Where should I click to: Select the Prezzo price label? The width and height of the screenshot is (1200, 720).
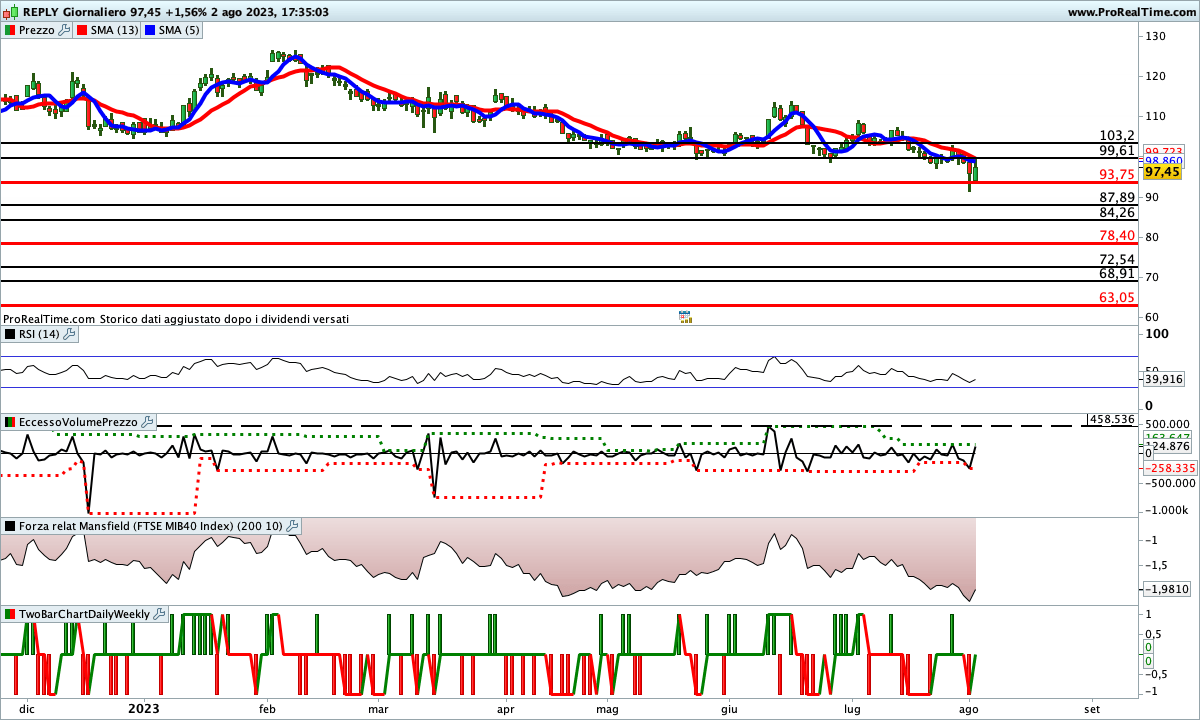pyautogui.click(x=38, y=30)
